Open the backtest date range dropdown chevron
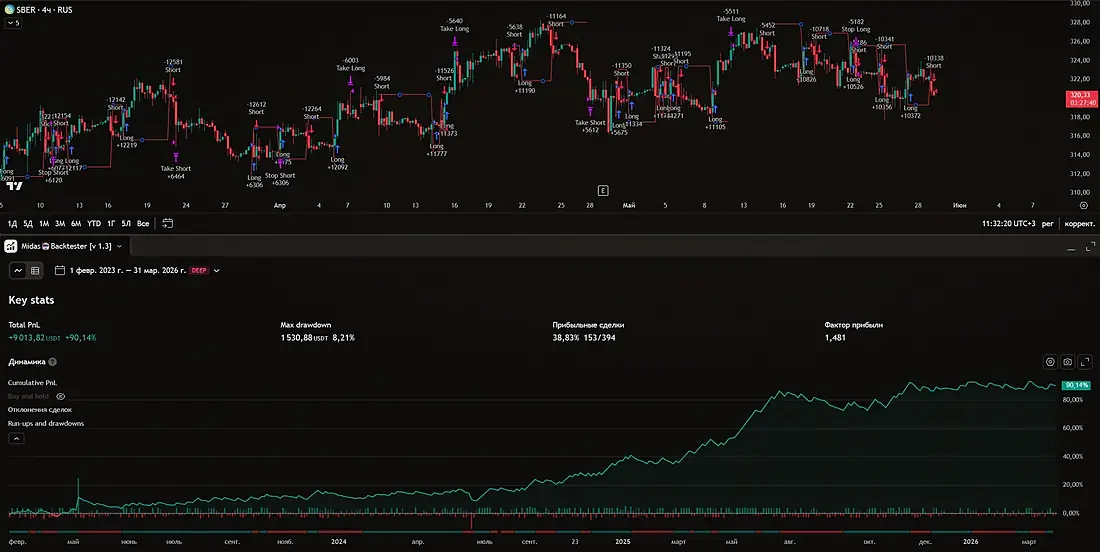1100x552 pixels. click(216, 271)
